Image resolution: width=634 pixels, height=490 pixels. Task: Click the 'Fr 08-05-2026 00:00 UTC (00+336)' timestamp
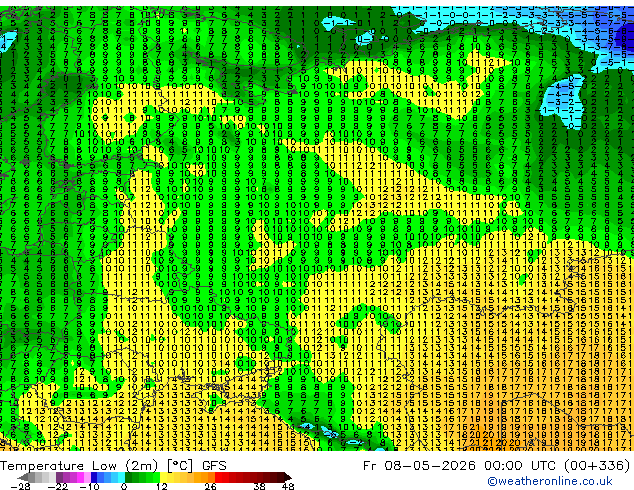(x=497, y=465)
